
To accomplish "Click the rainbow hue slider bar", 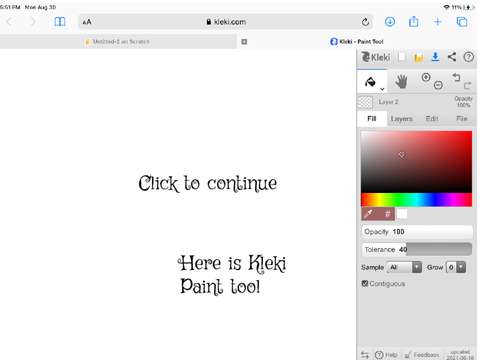I will tap(417, 200).
